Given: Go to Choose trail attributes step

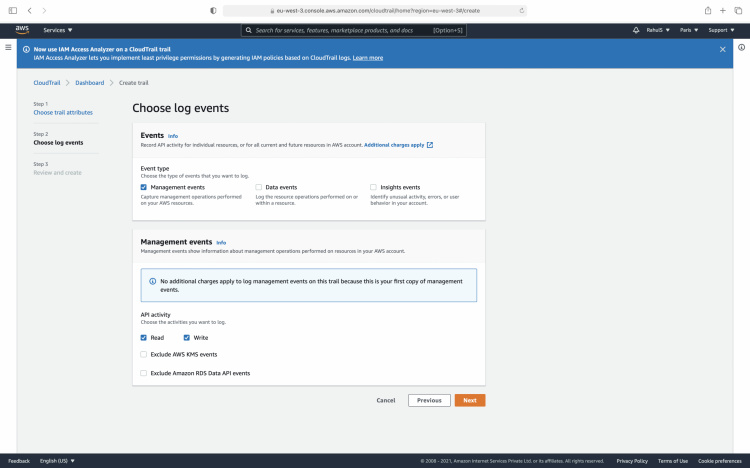Looking at the screenshot, I should point(57,112).
